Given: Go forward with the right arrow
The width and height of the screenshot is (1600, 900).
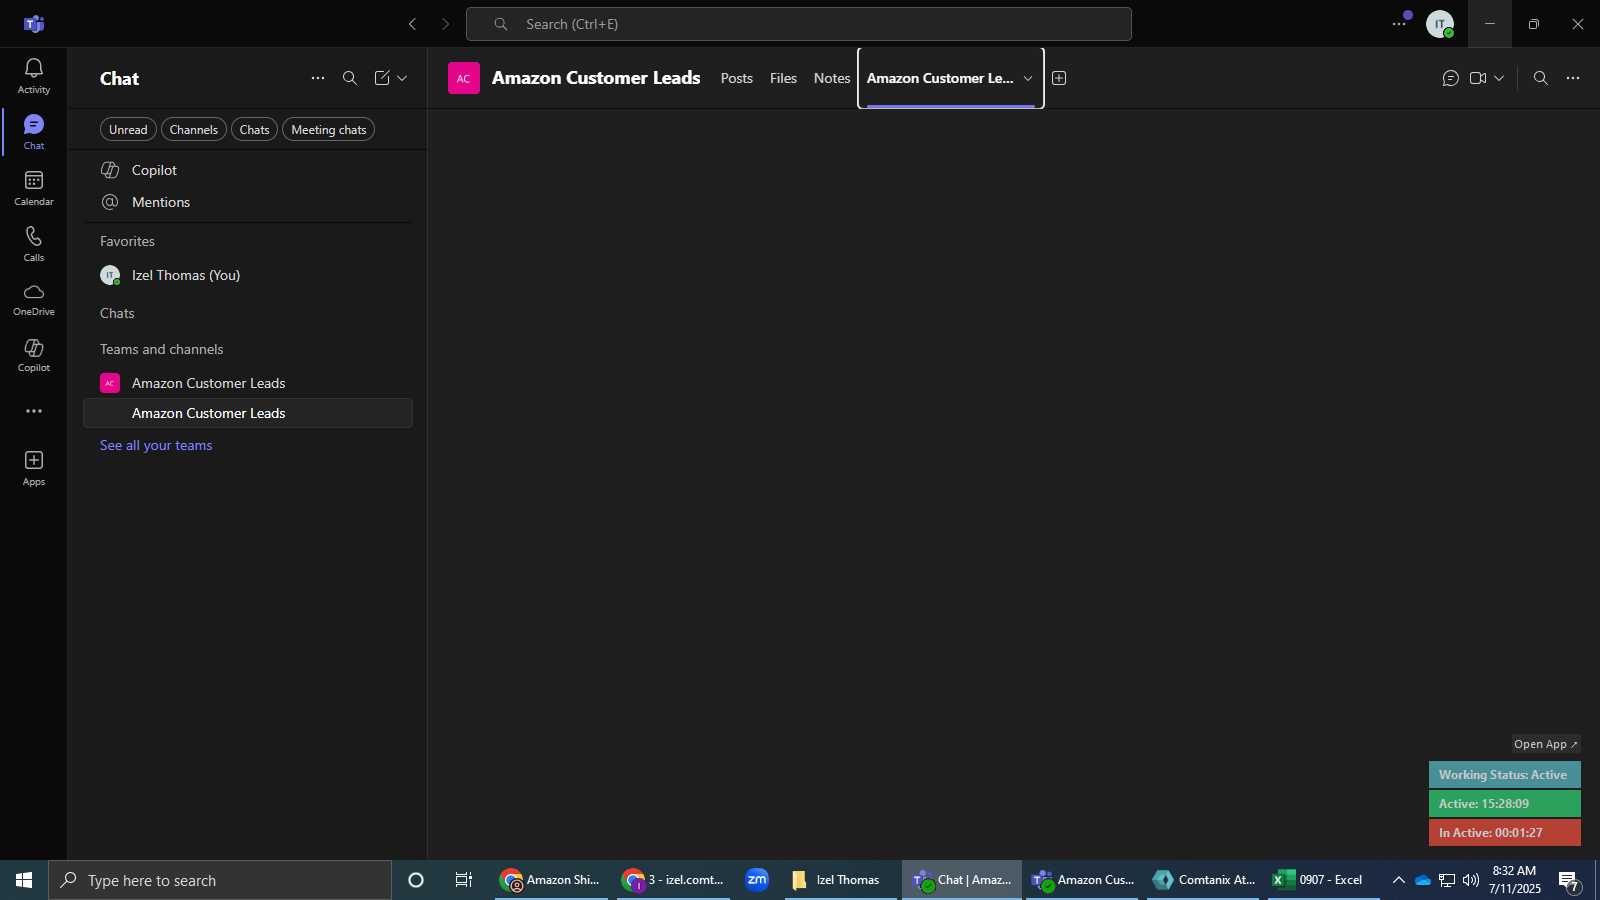Looking at the screenshot, I should click(446, 24).
